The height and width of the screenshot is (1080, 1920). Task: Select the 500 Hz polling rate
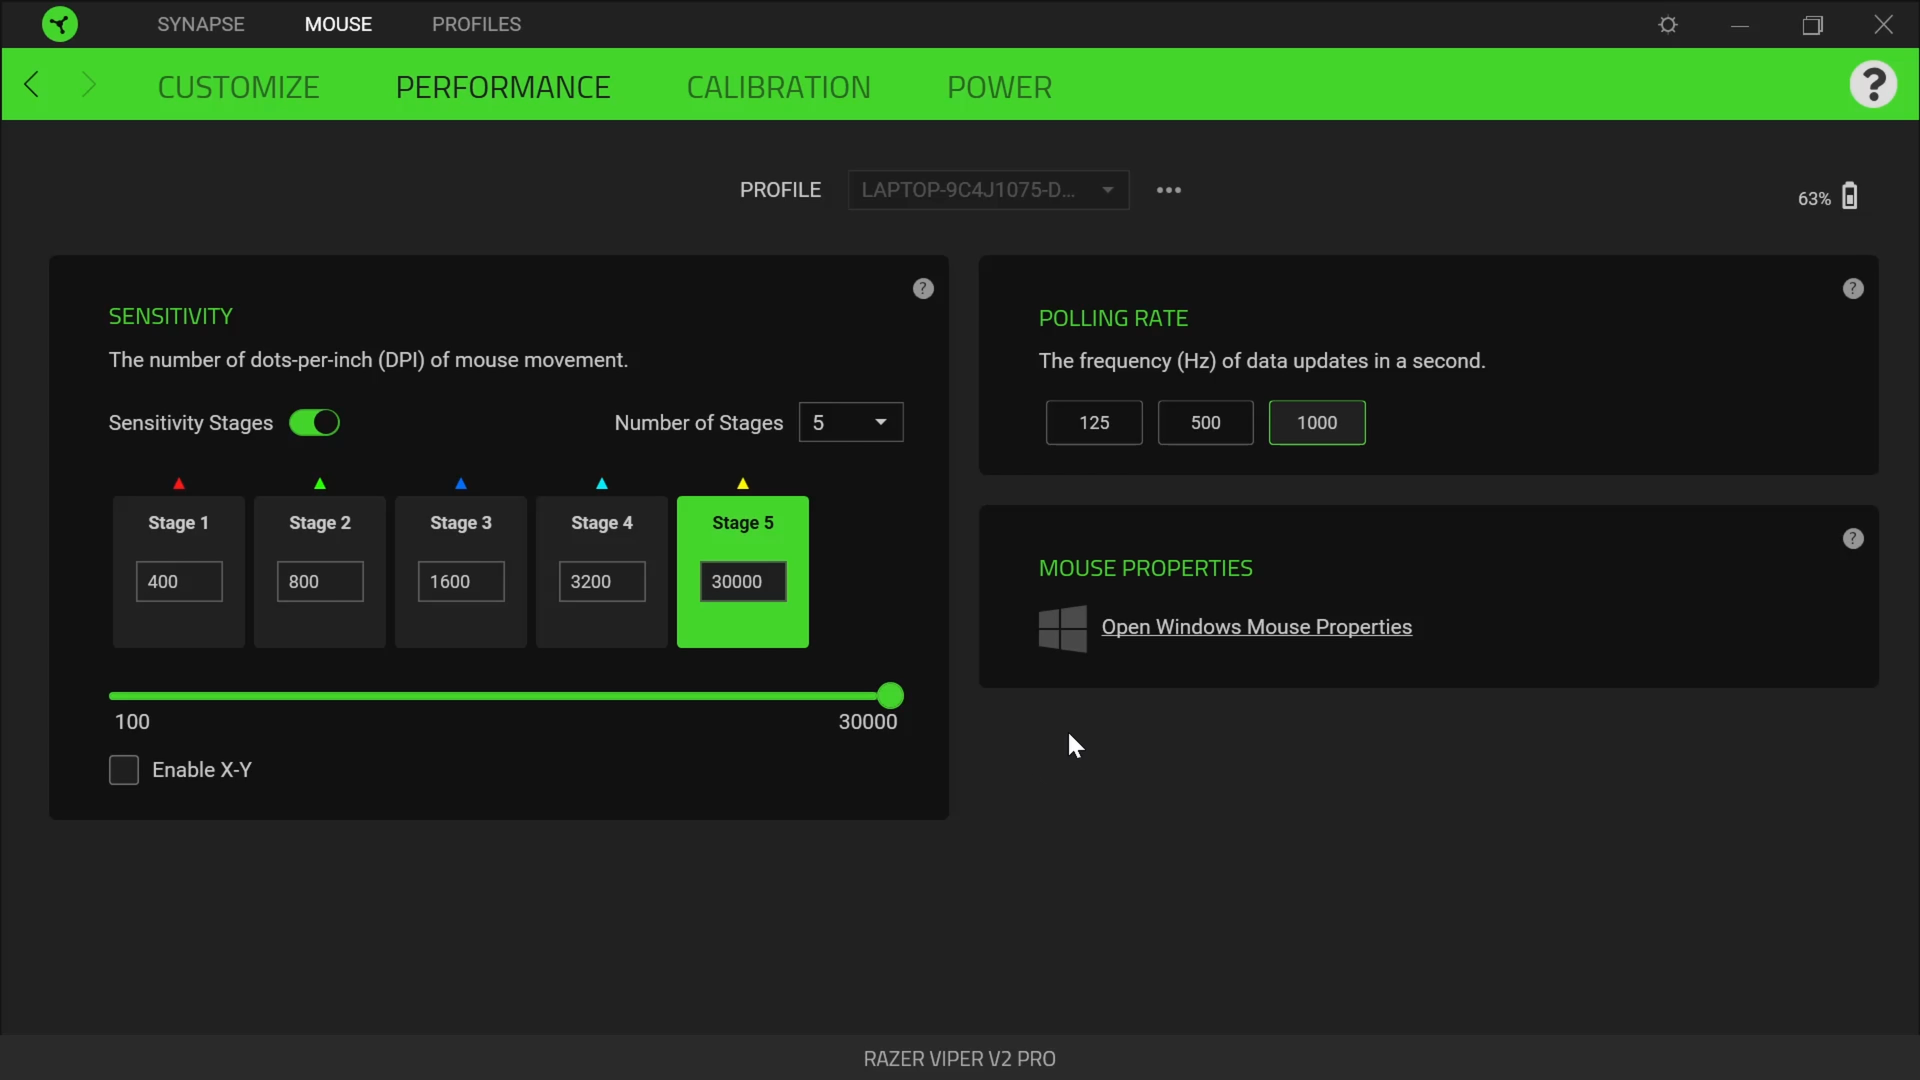[1204, 423]
